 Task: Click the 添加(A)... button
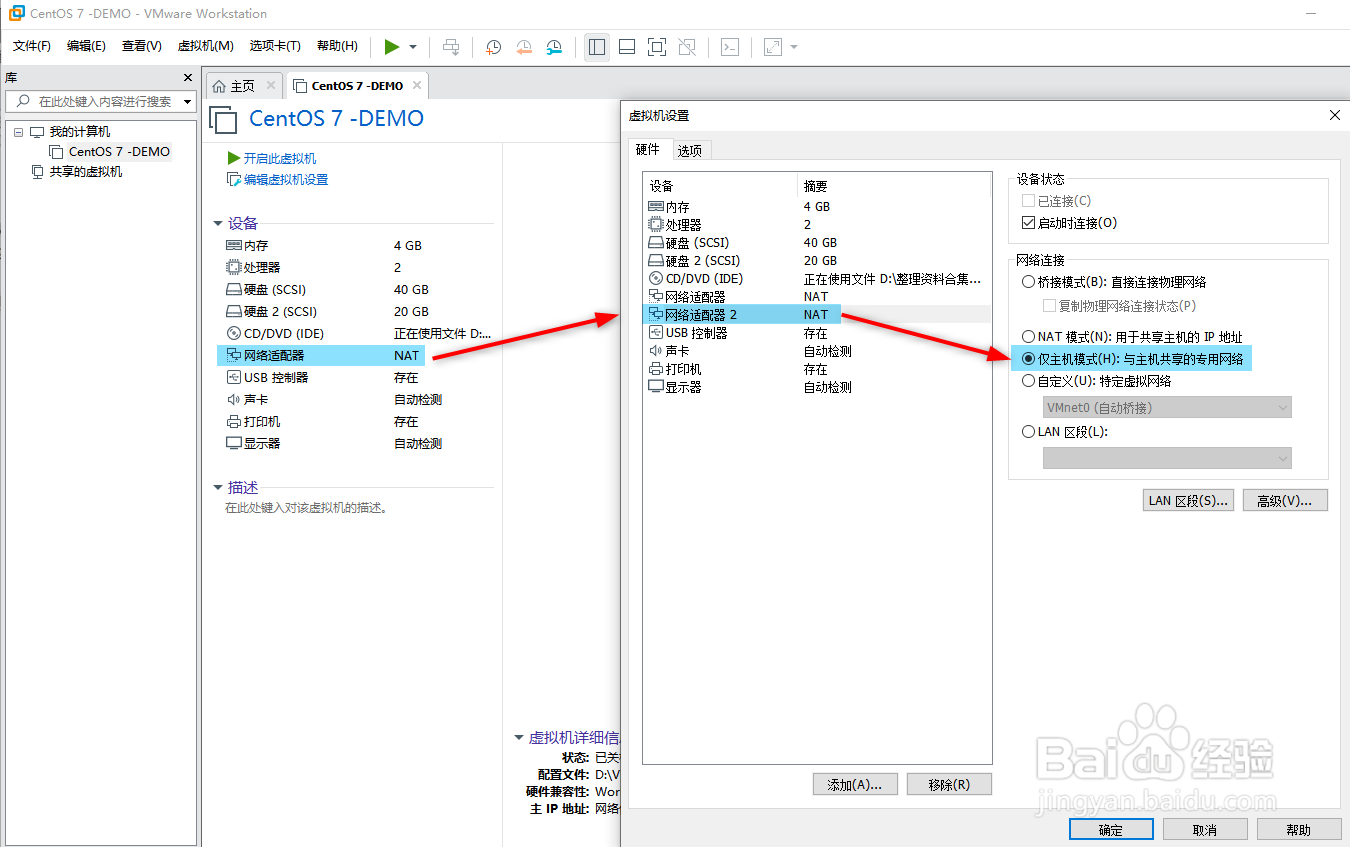tap(855, 784)
